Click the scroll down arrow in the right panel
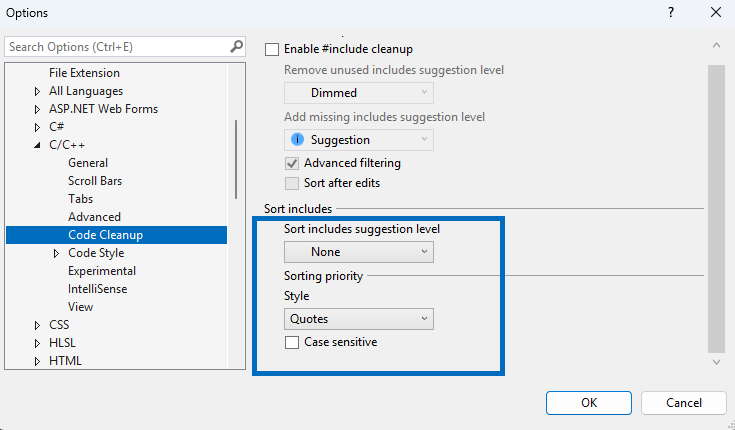 point(716,361)
